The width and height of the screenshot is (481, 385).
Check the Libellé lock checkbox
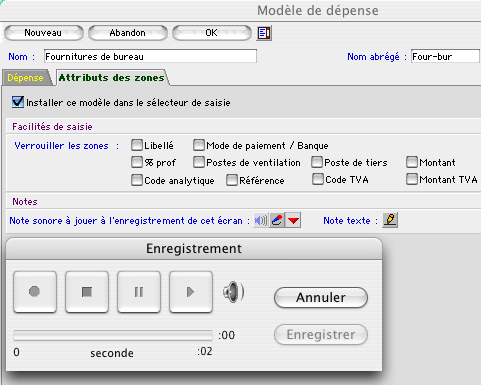pos(137,145)
